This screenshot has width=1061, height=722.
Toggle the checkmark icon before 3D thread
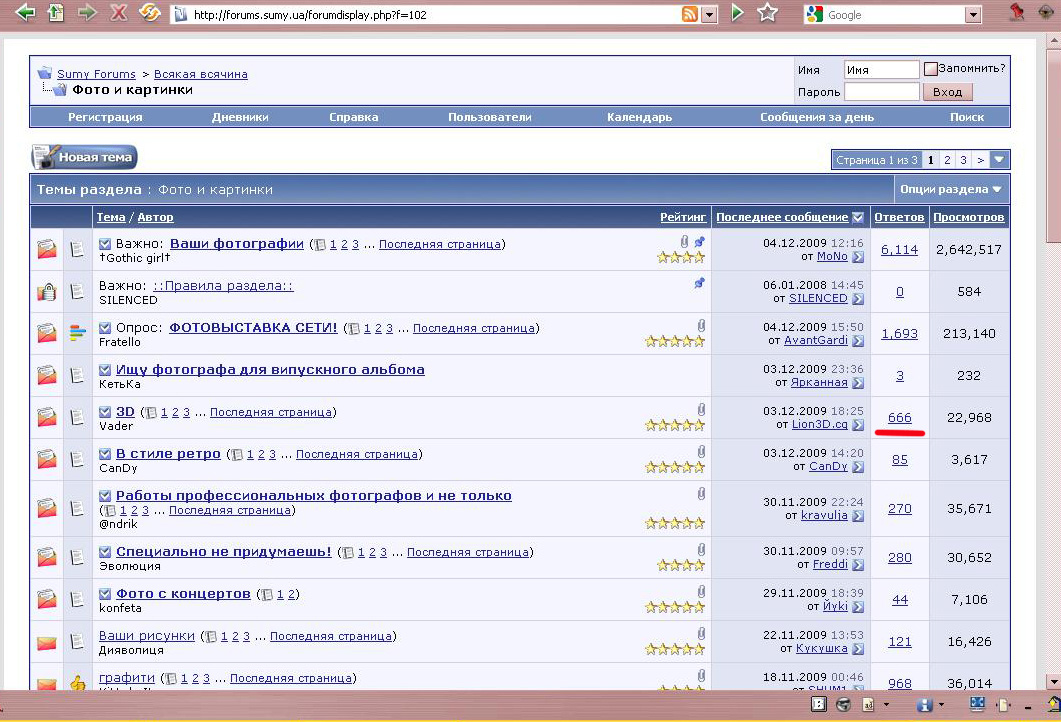tap(105, 412)
